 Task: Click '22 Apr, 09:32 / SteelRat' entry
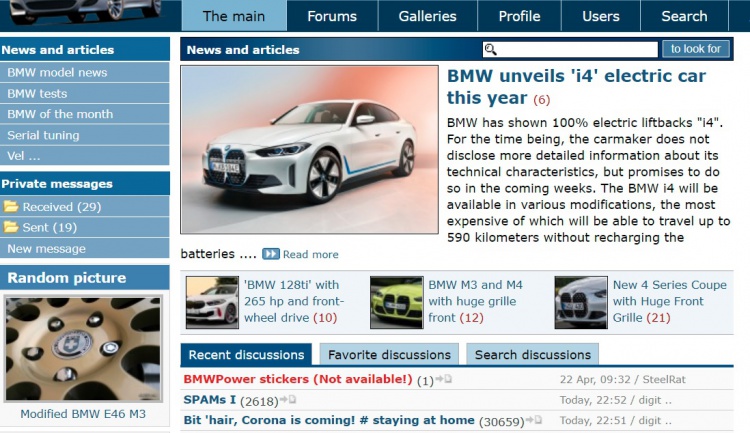[x=622, y=379]
